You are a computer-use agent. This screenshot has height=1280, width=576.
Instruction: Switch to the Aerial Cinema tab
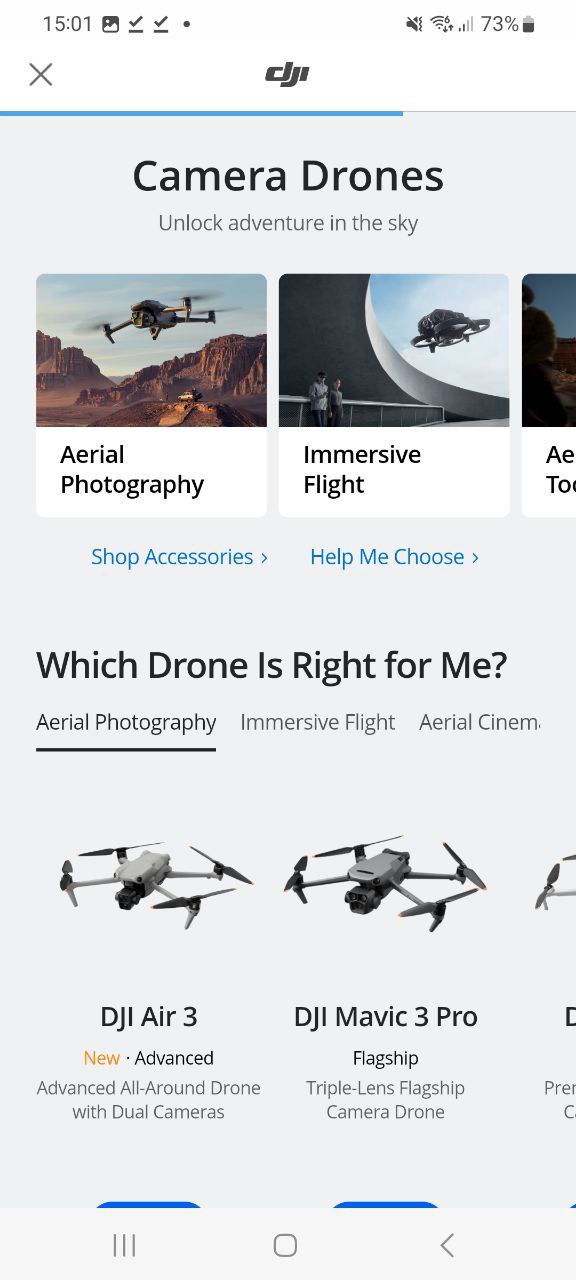[x=479, y=722]
